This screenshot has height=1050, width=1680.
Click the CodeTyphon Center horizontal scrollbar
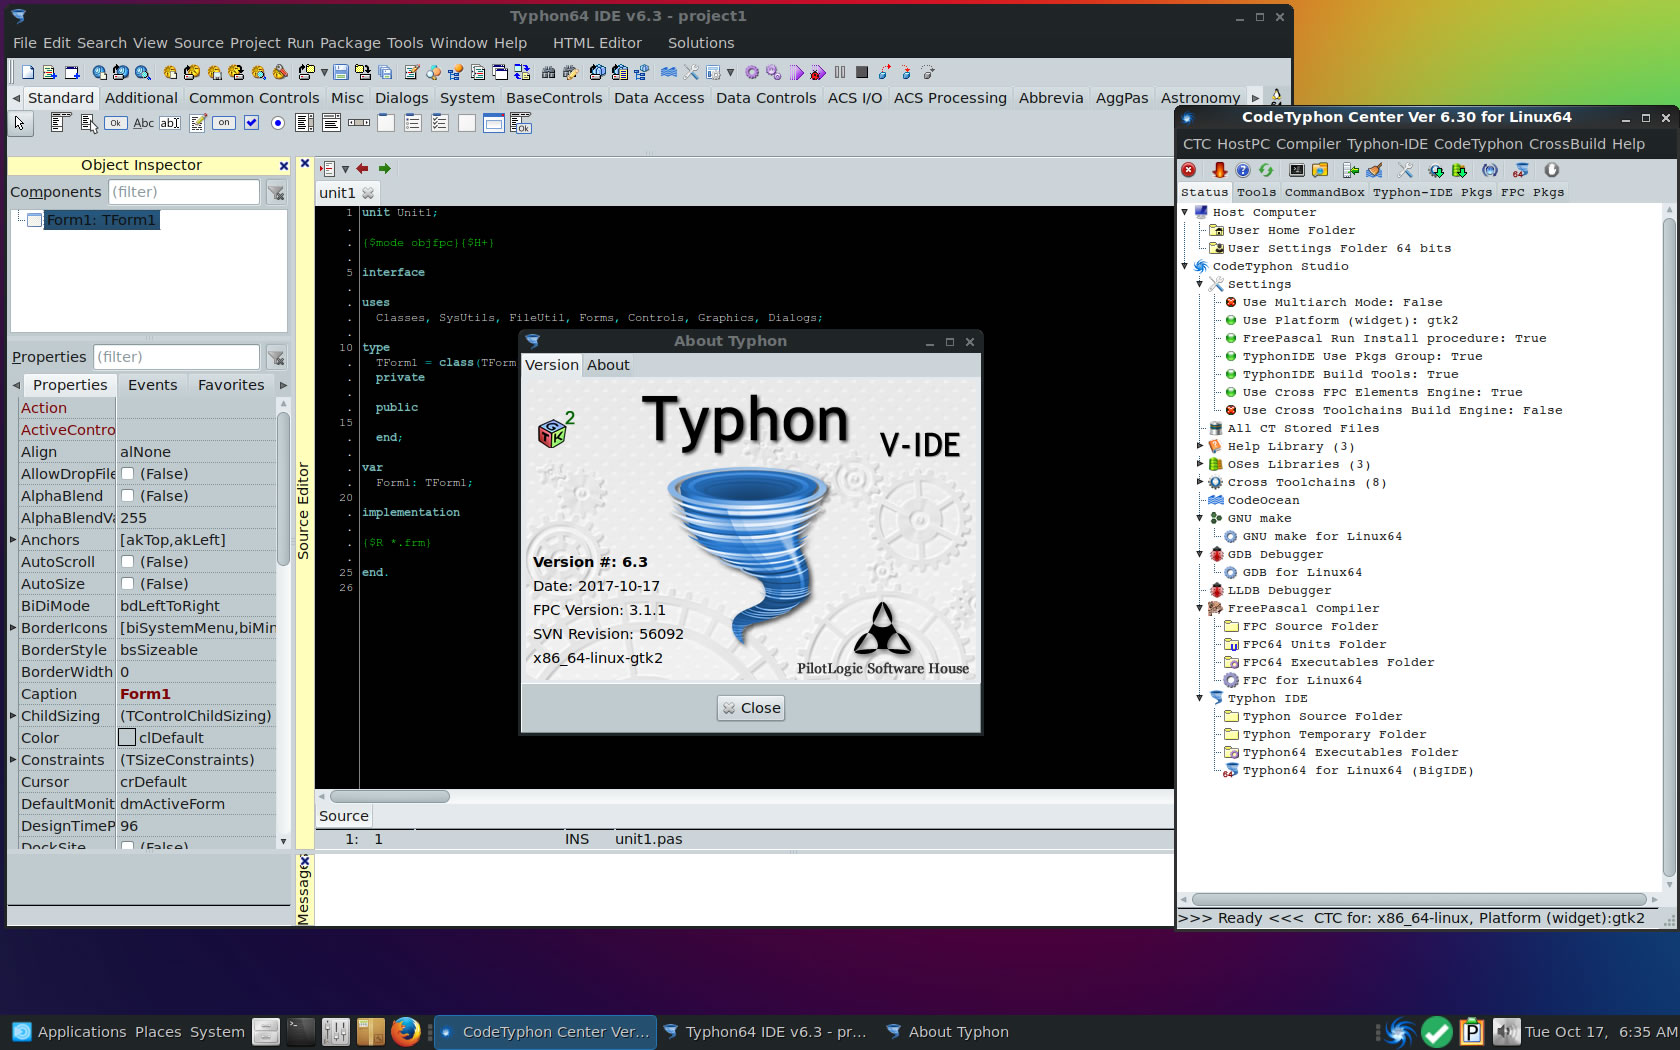(1418, 899)
